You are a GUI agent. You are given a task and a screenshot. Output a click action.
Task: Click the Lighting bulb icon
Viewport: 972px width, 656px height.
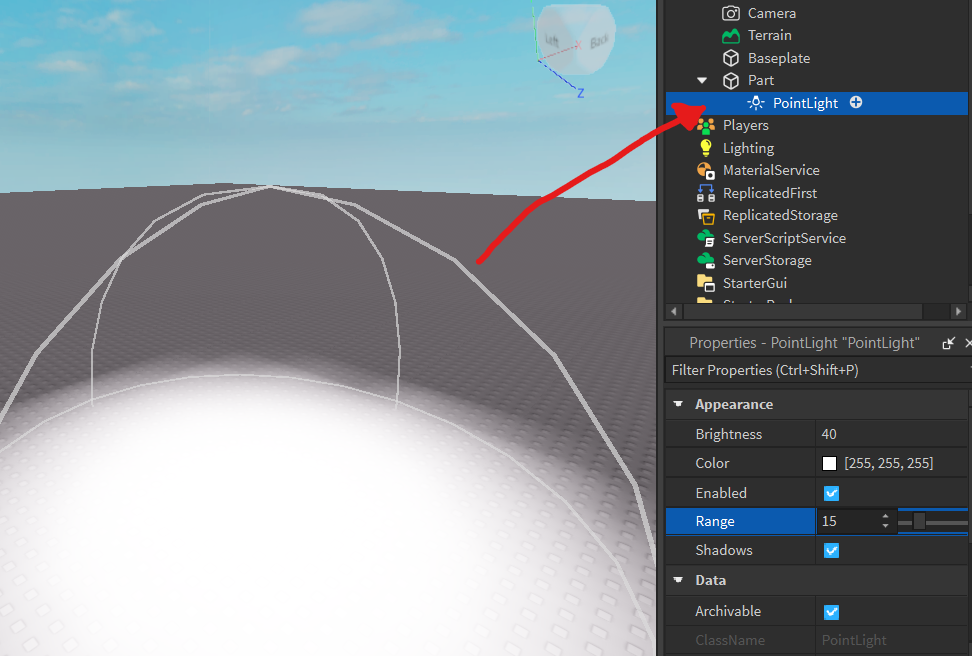coord(705,148)
